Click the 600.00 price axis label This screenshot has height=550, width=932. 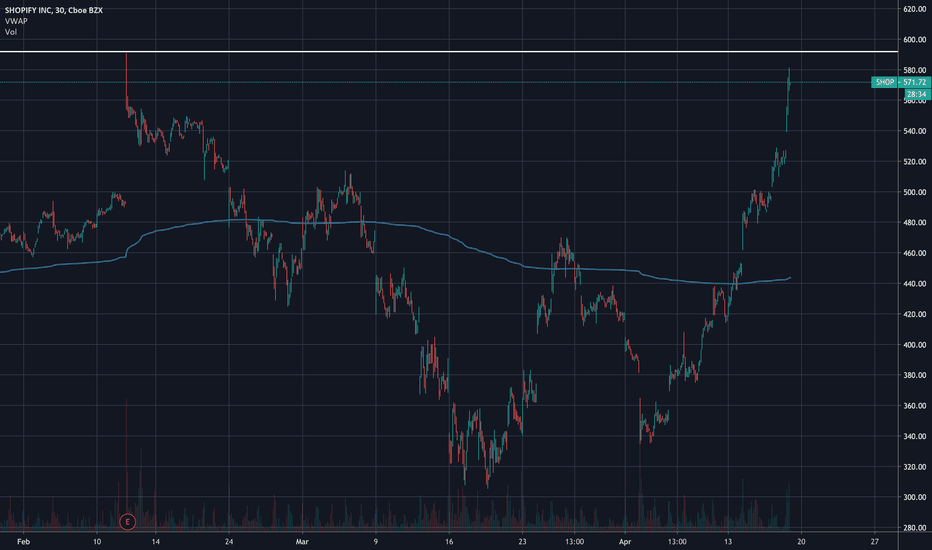tap(914, 40)
